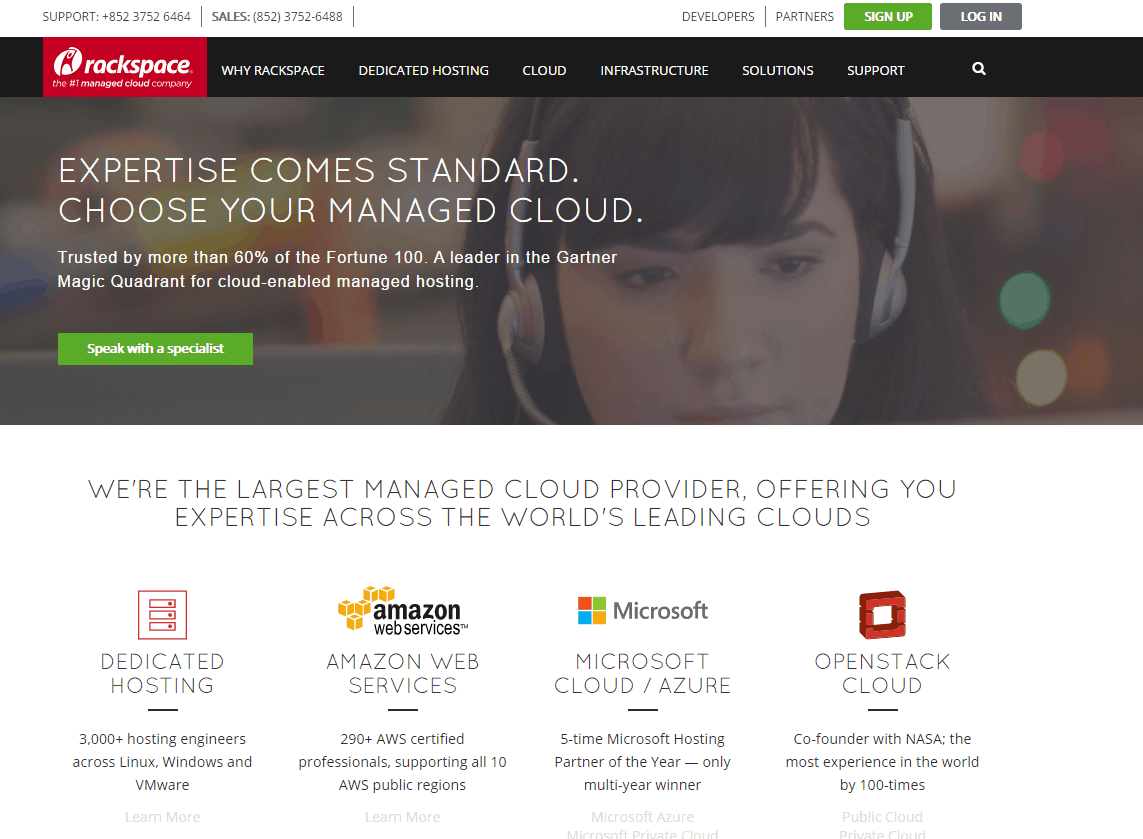Follow the Developers link
1143x839 pixels.
718,17
